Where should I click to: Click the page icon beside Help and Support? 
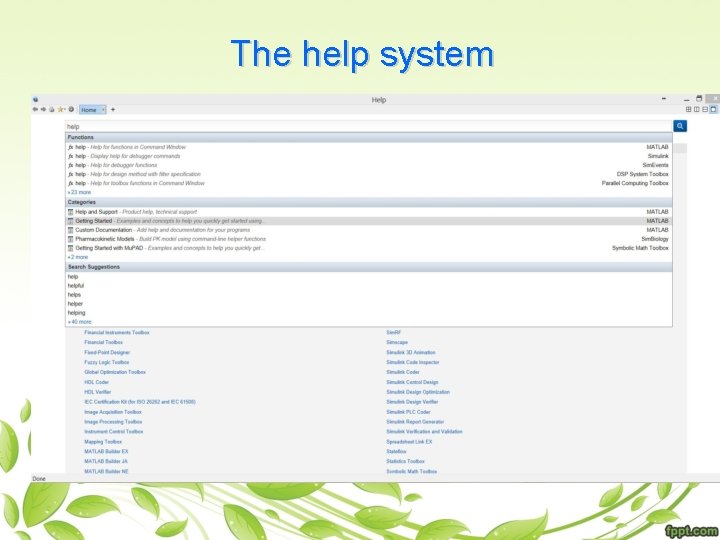pos(71,212)
